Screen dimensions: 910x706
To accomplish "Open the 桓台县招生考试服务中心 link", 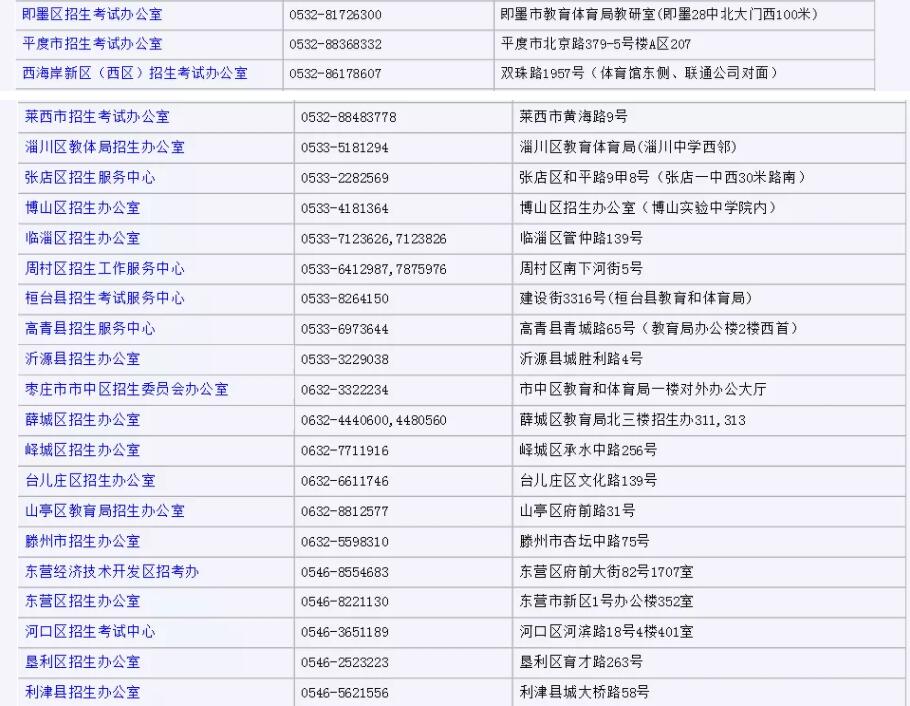I will tap(105, 298).
